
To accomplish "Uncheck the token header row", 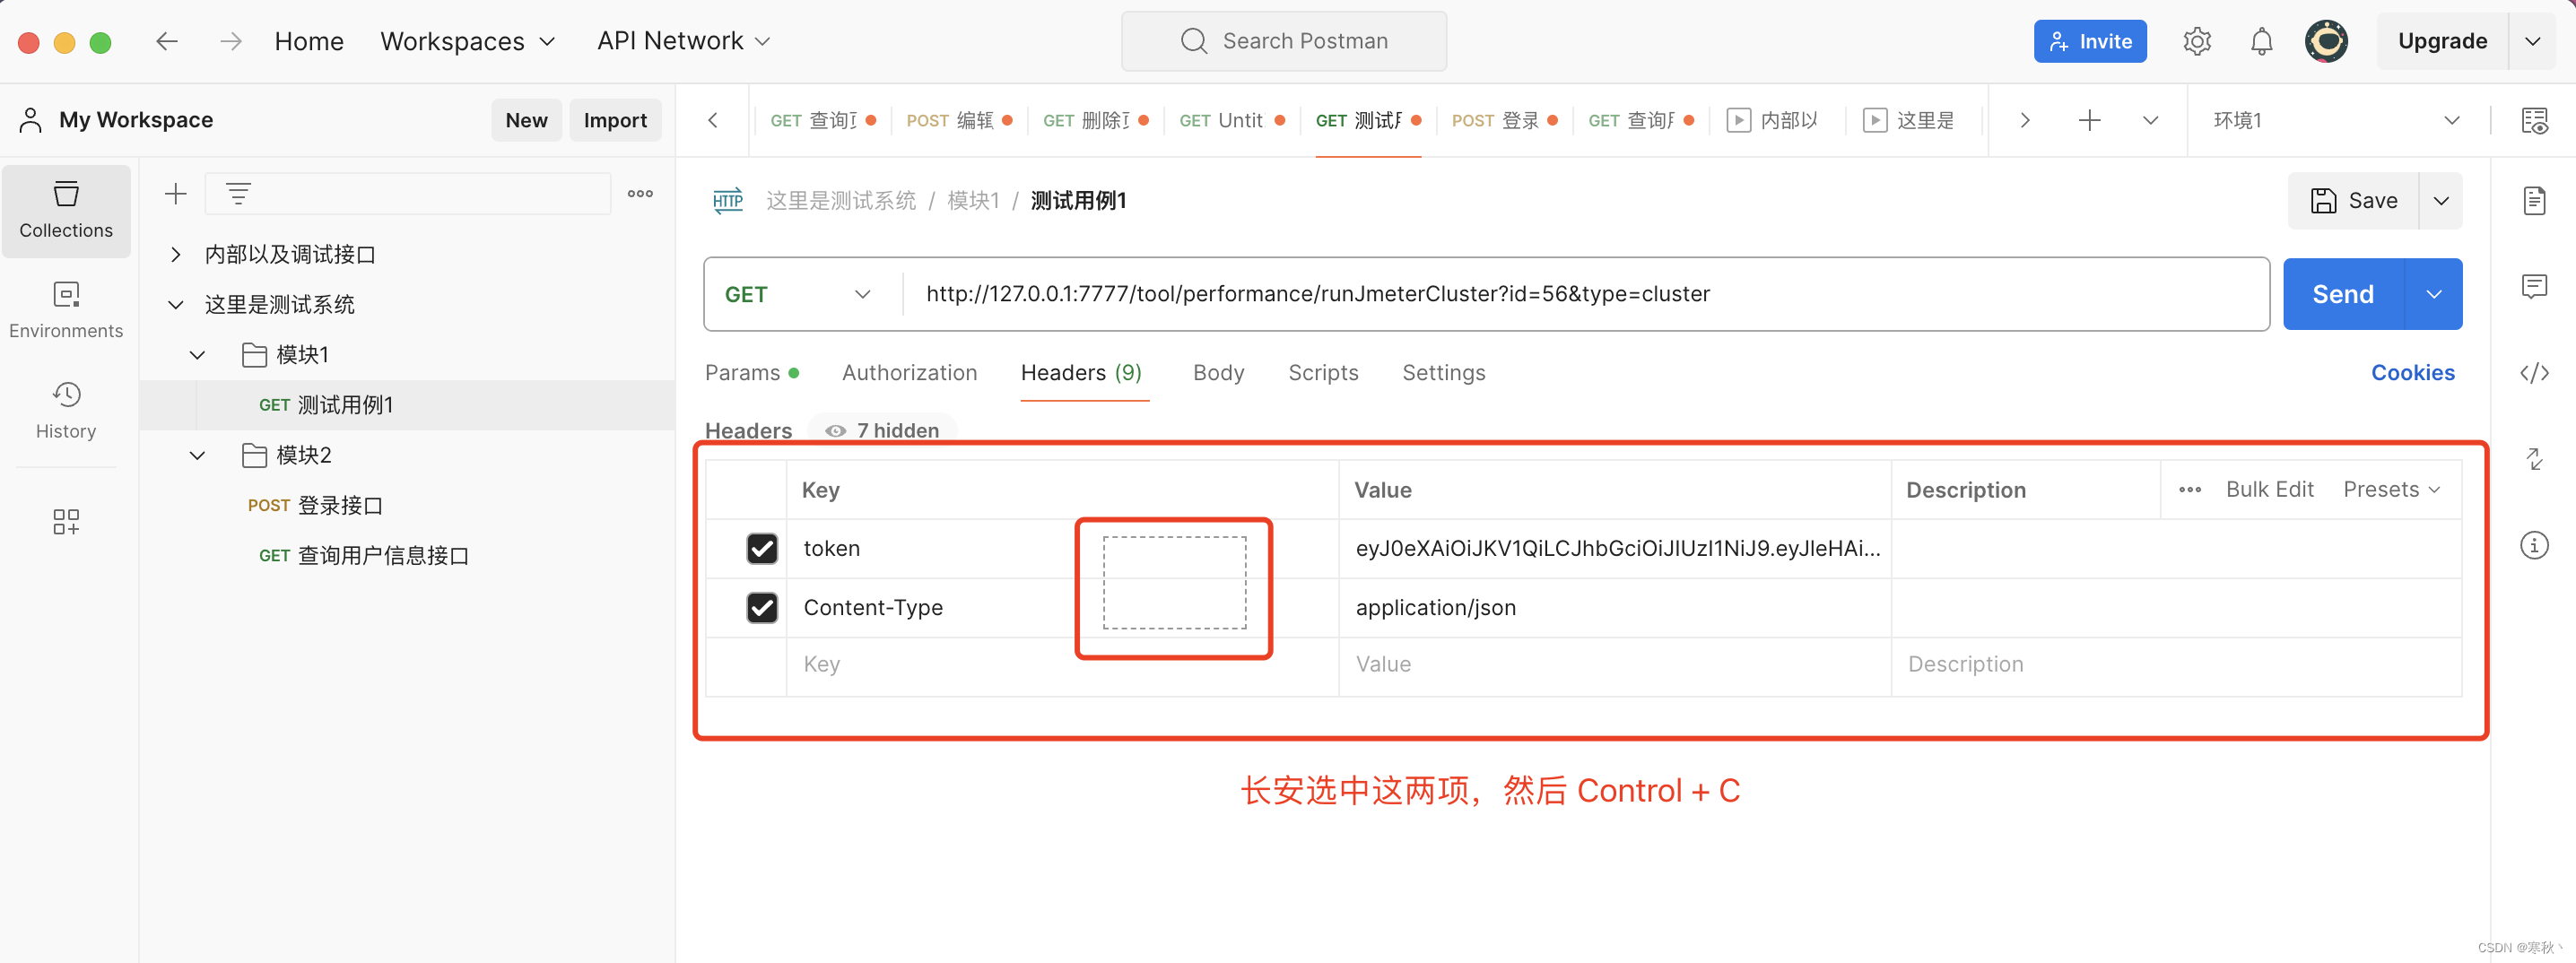I will (763, 548).
